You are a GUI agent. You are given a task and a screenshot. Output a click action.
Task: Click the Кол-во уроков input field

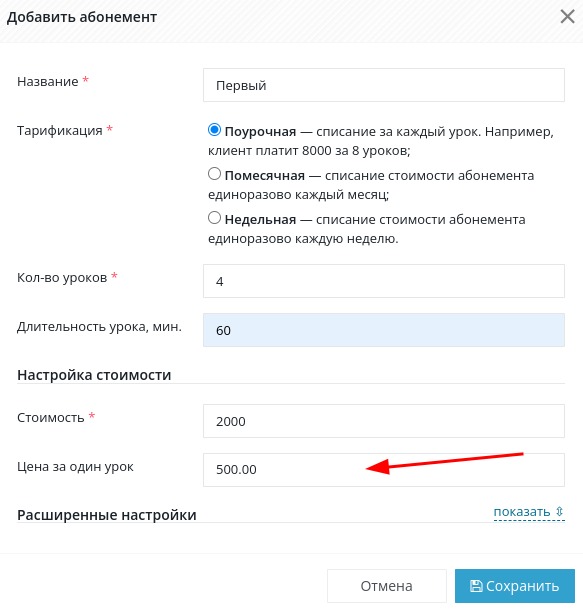click(x=384, y=281)
